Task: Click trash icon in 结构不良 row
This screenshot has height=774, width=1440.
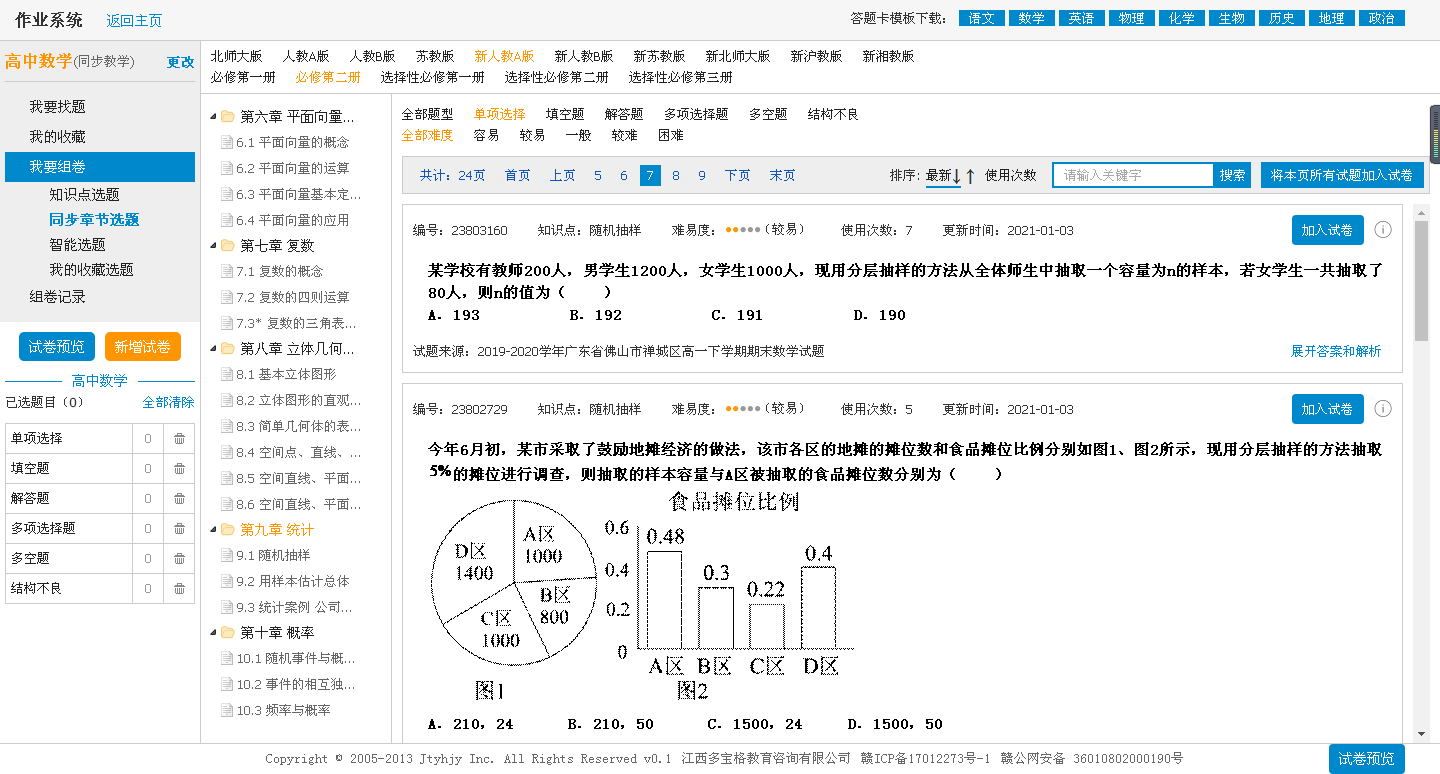Action: pyautogui.click(x=179, y=588)
